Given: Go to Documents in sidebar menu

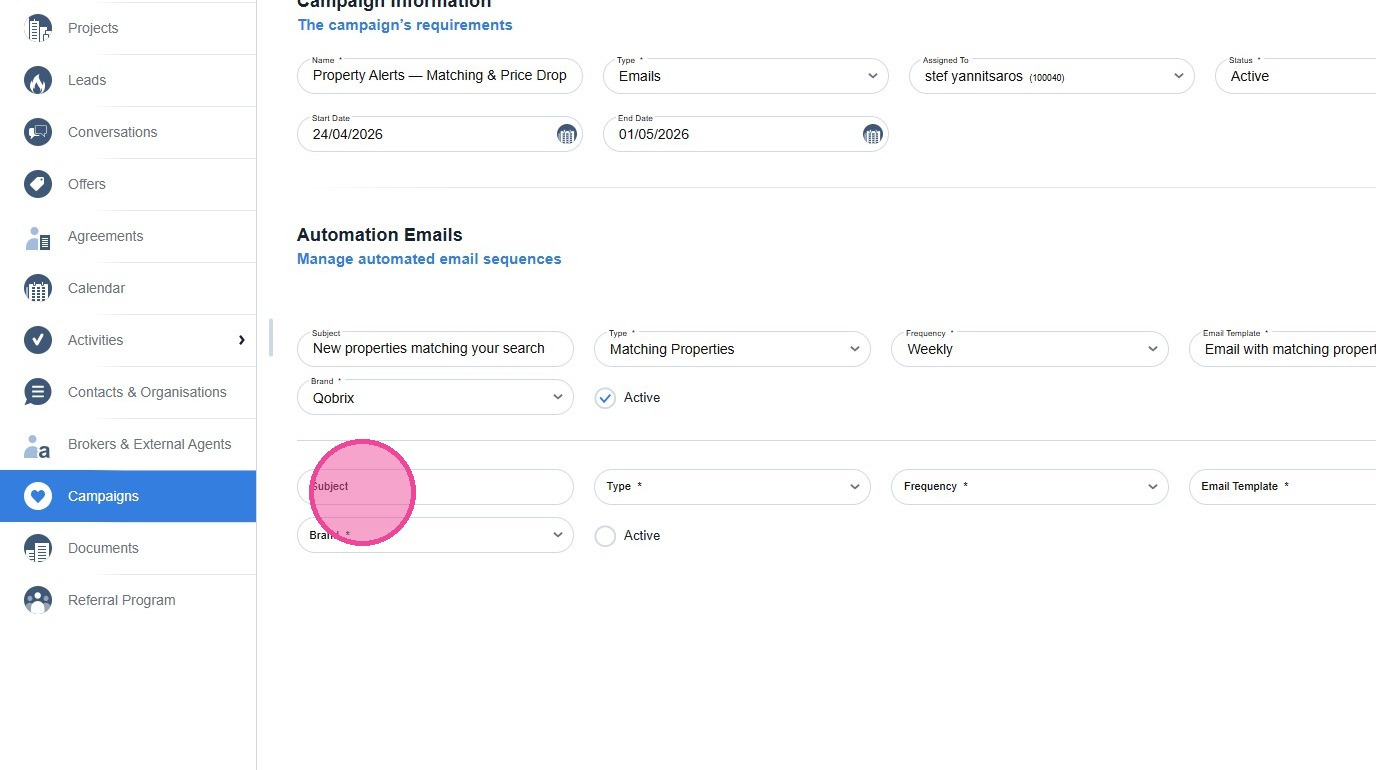Looking at the screenshot, I should pyautogui.click(x=103, y=548).
